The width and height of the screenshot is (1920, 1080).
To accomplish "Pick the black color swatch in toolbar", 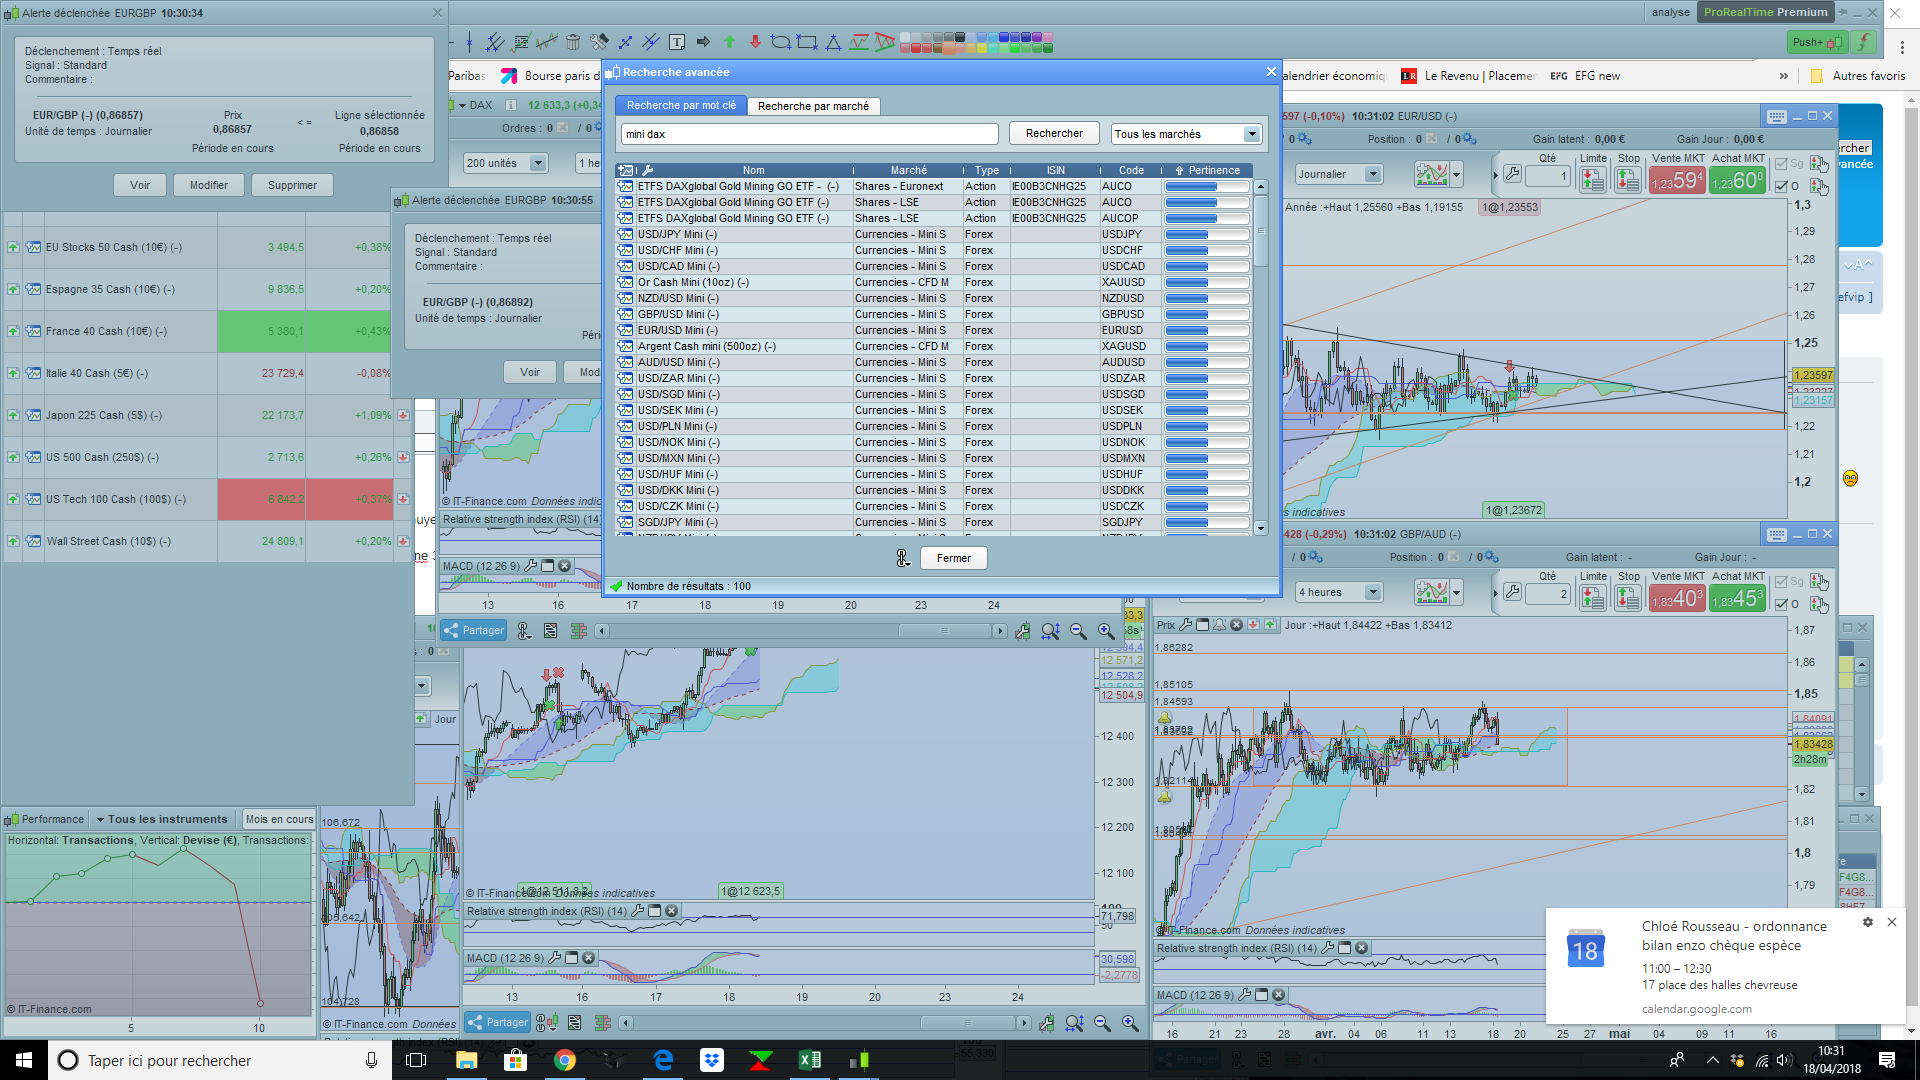I will 960,37.
